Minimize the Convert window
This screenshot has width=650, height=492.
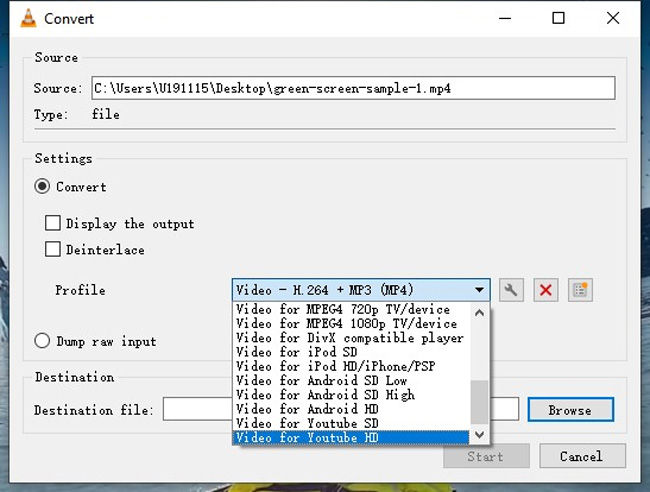tap(504, 18)
